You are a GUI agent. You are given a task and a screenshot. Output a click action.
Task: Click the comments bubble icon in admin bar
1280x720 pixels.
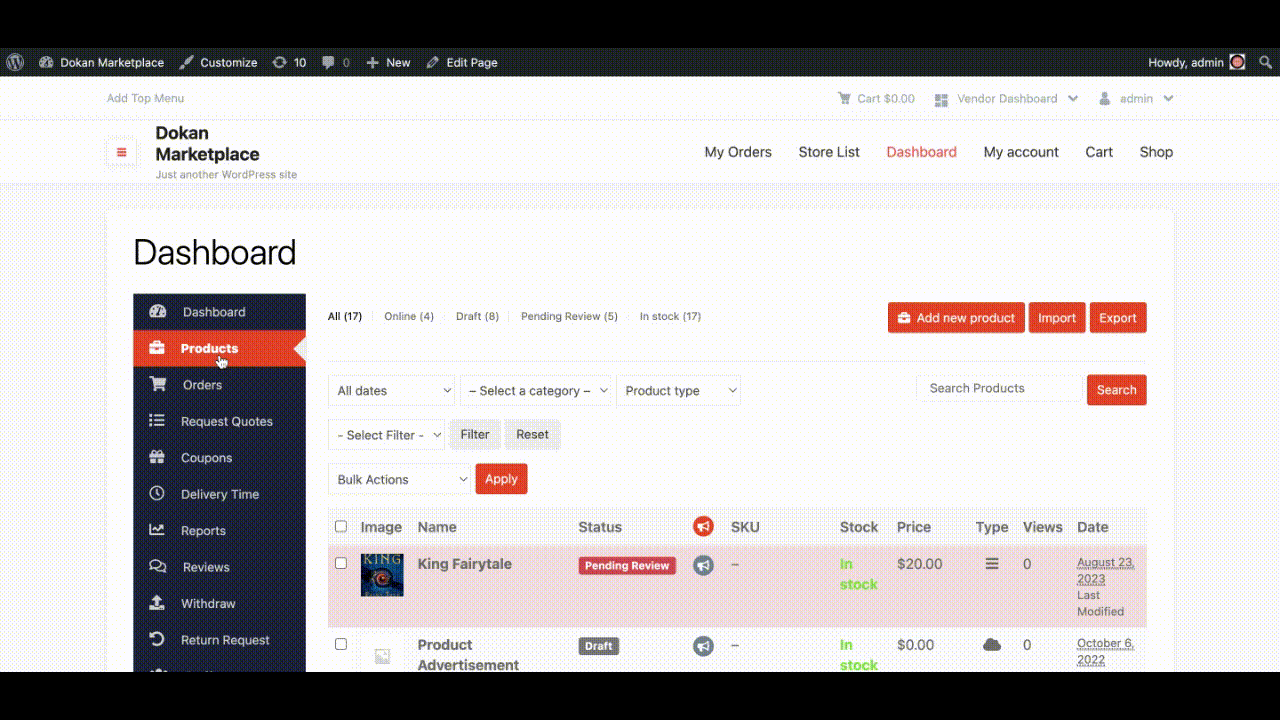pyautogui.click(x=328, y=62)
